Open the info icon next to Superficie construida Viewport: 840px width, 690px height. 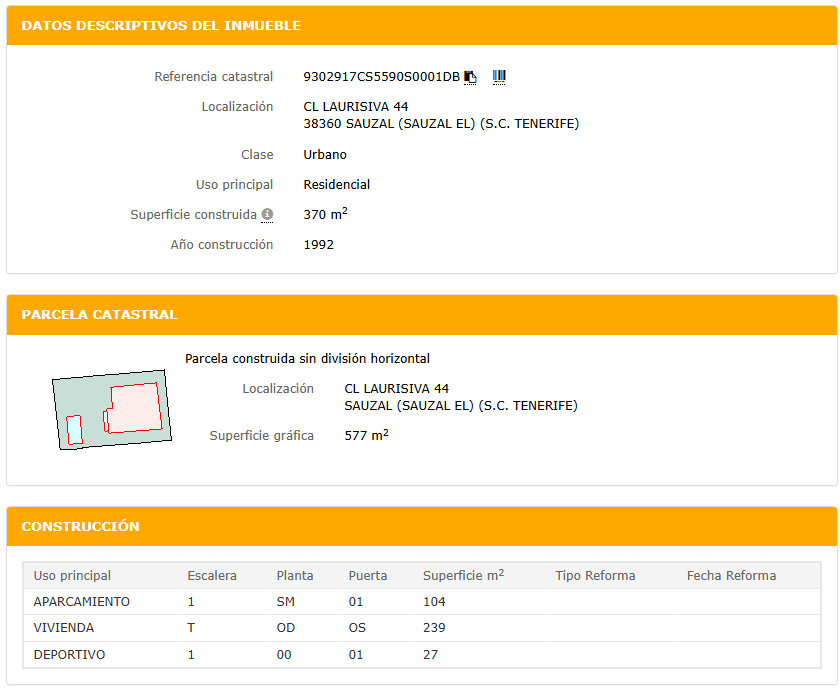(x=267, y=215)
